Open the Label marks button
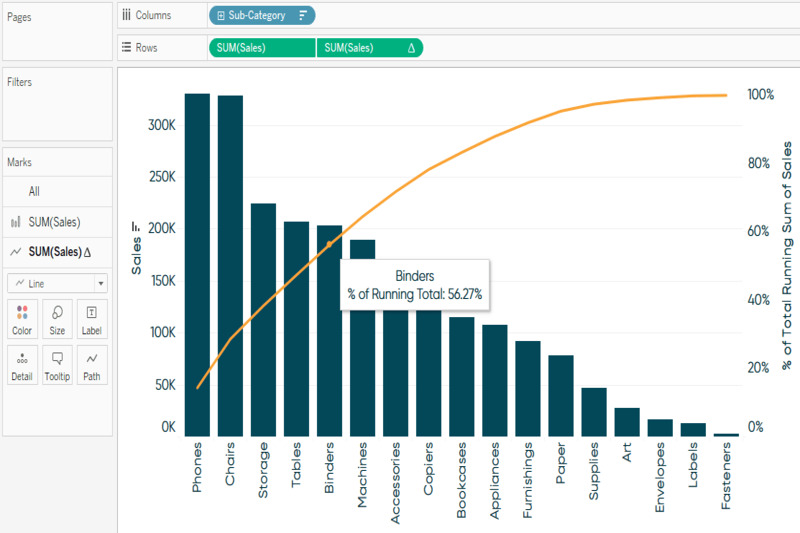This screenshot has width=800, height=533. click(x=91, y=318)
